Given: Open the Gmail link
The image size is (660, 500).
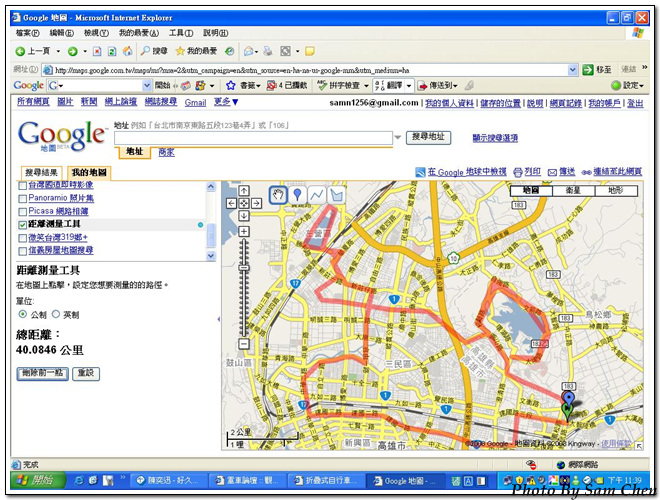Looking at the screenshot, I should click(195, 102).
